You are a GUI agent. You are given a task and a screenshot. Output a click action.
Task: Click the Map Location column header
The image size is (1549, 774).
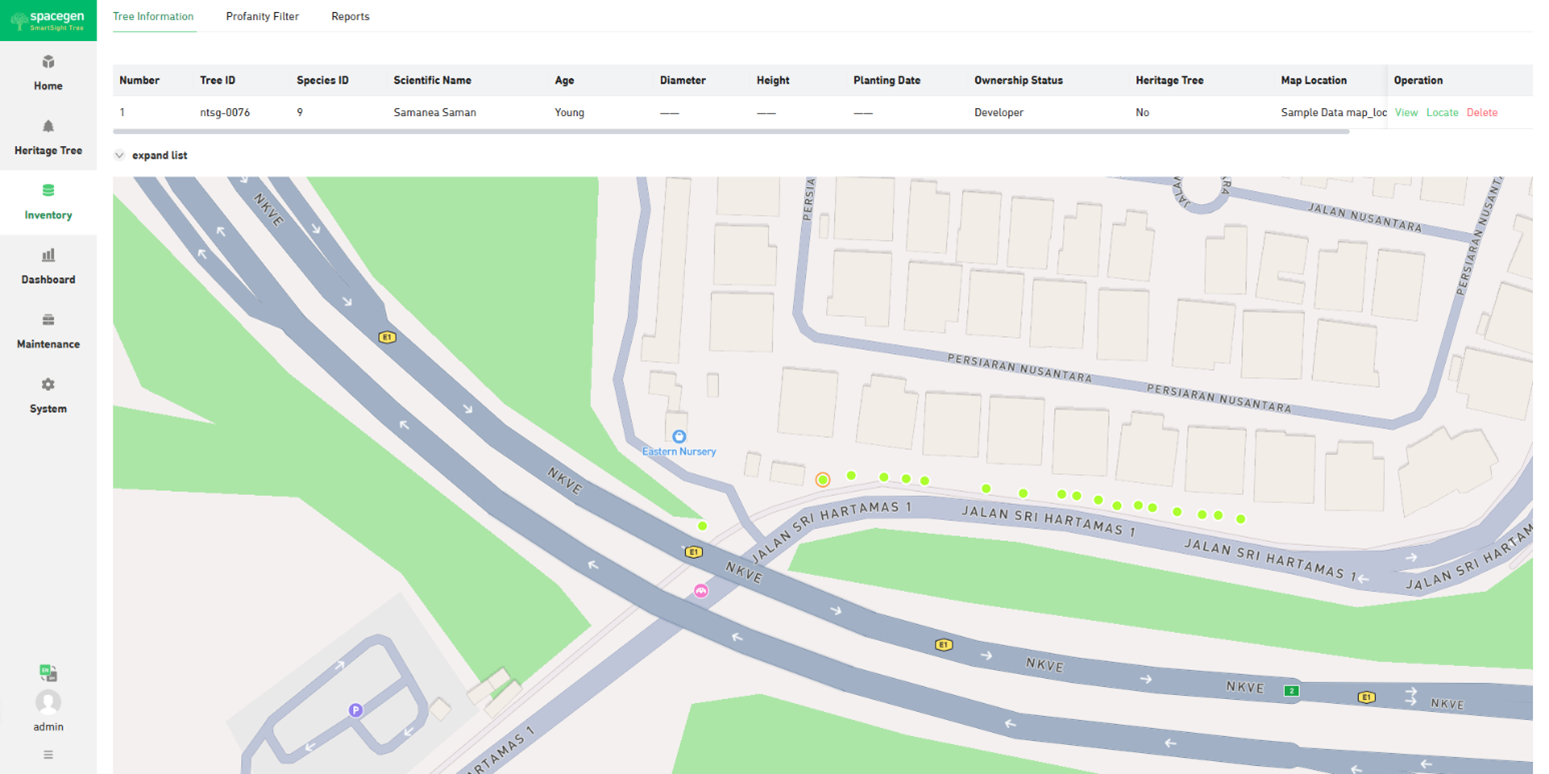[x=1314, y=80]
